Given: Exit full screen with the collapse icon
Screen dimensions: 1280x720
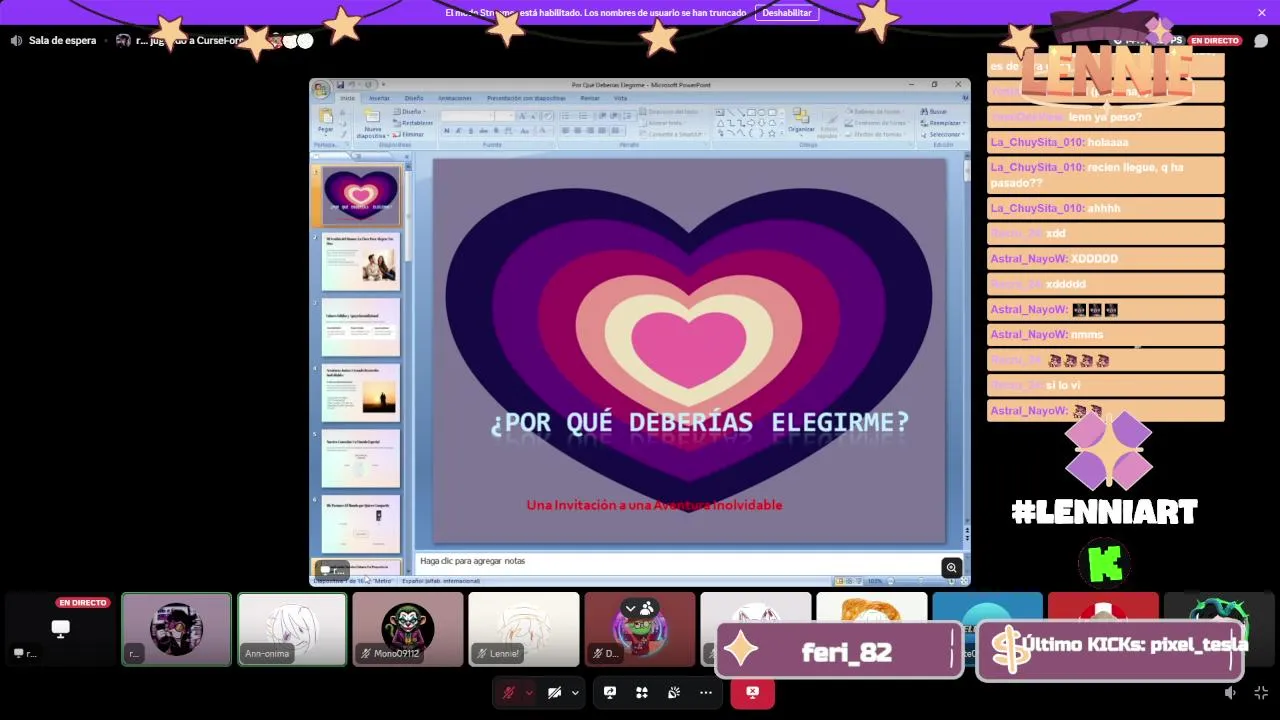Looking at the screenshot, I should point(1261,692).
